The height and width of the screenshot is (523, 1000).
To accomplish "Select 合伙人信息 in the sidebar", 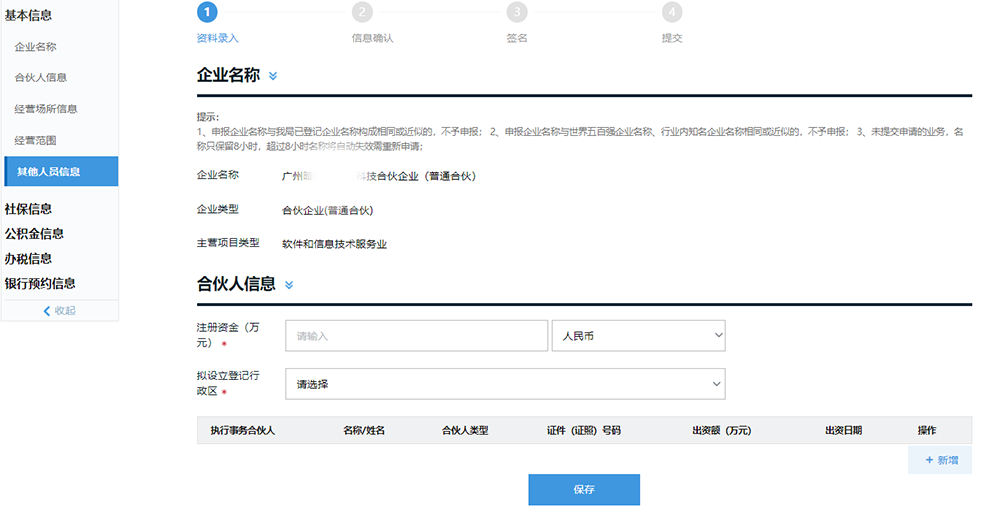I will tap(41, 78).
